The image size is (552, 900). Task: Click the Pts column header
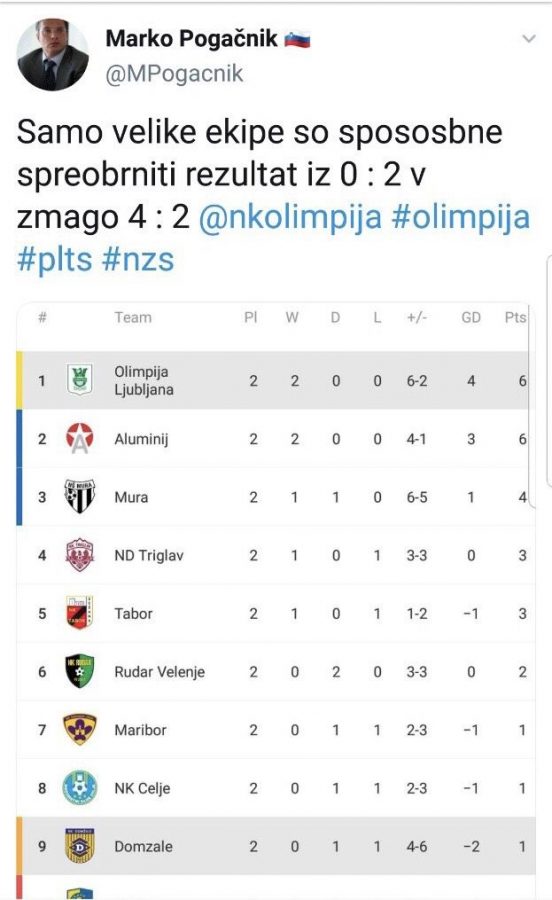click(515, 317)
